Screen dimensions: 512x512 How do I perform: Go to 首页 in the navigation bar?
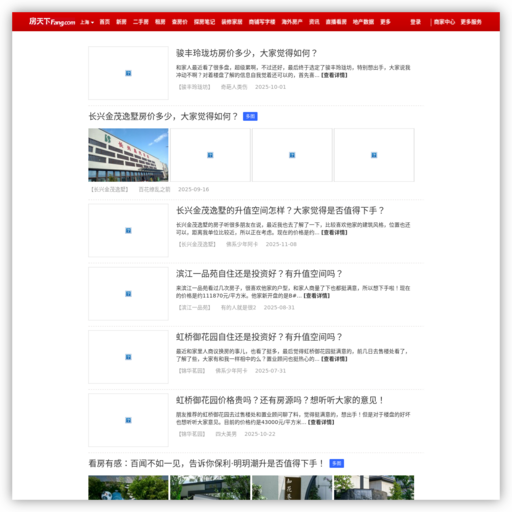[x=105, y=22]
